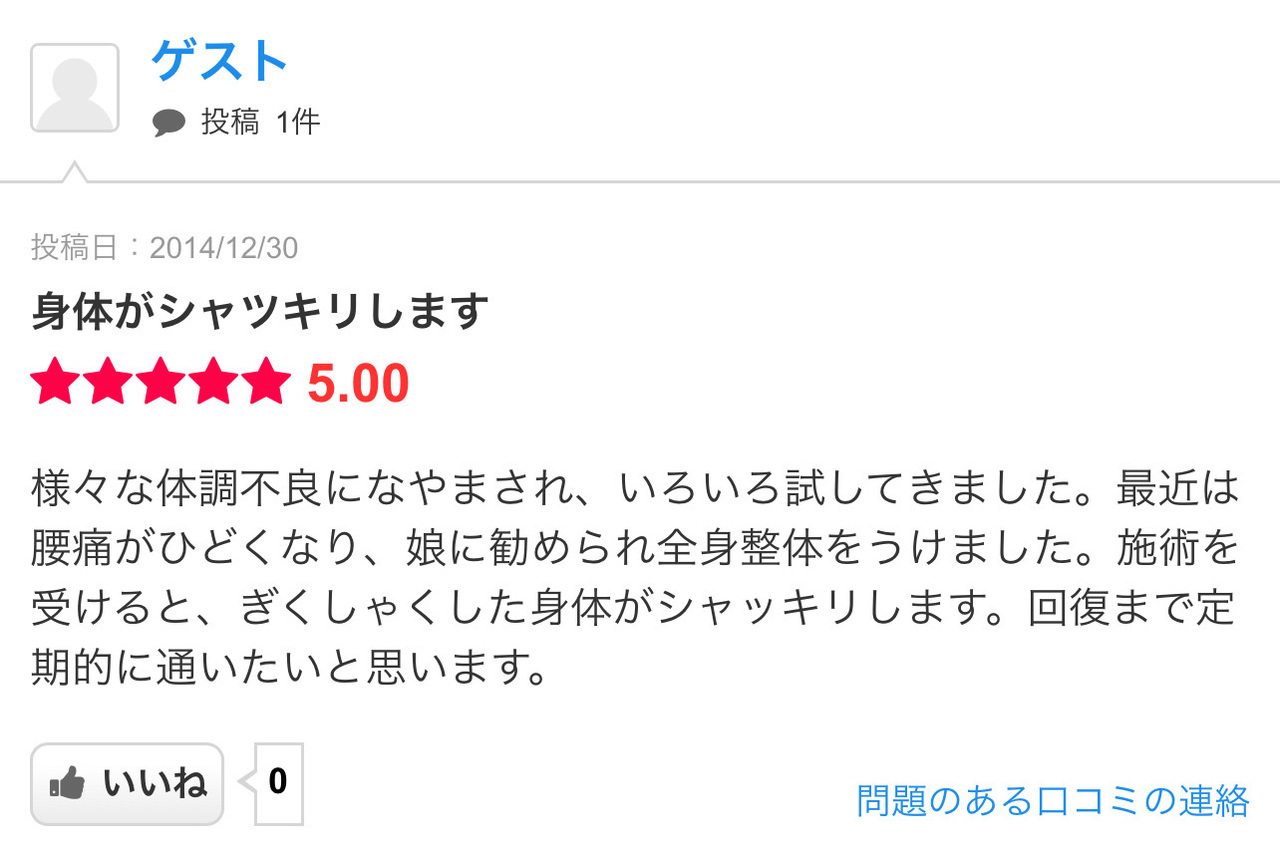This screenshot has height=855, width=1280.
Task: Click the guest's default avatar picture
Action: click(x=75, y=88)
